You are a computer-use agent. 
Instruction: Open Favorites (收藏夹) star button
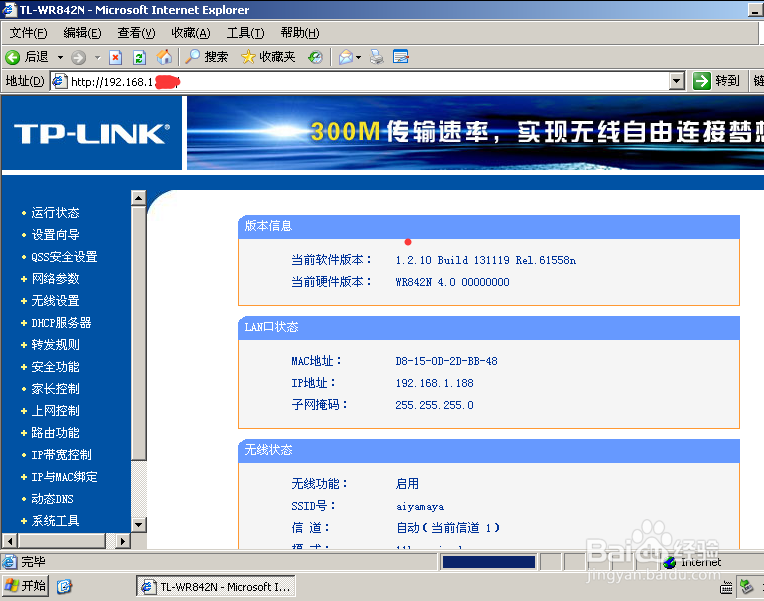[268, 57]
